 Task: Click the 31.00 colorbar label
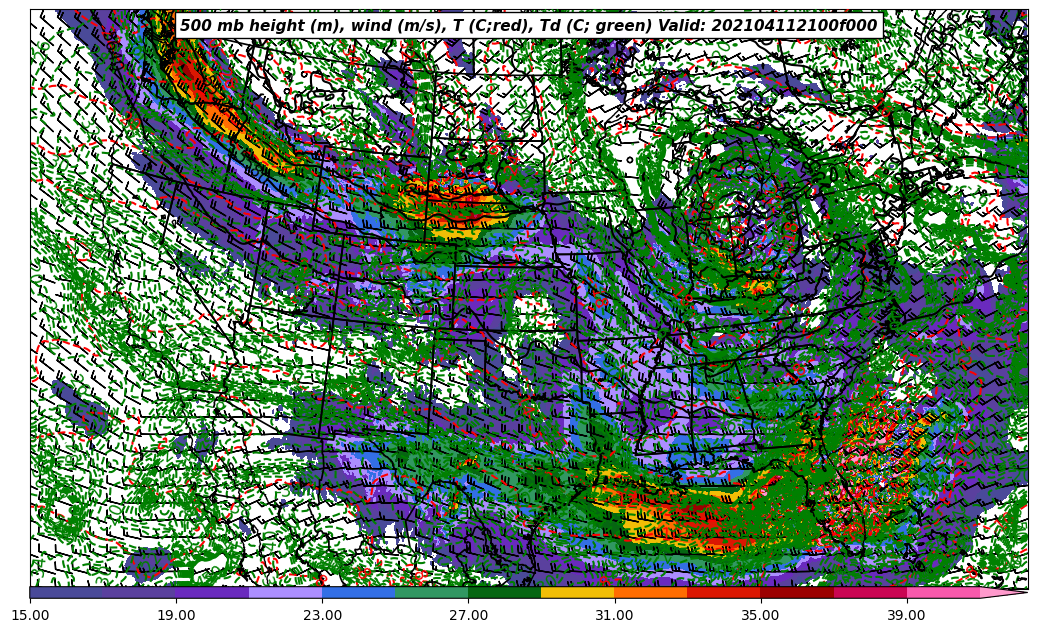tap(614, 615)
